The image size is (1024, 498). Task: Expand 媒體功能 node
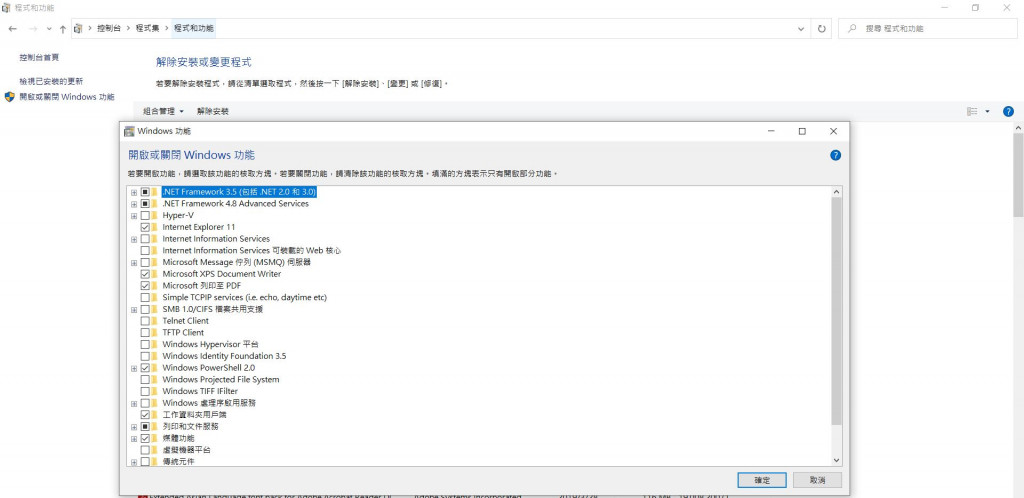pos(134,439)
